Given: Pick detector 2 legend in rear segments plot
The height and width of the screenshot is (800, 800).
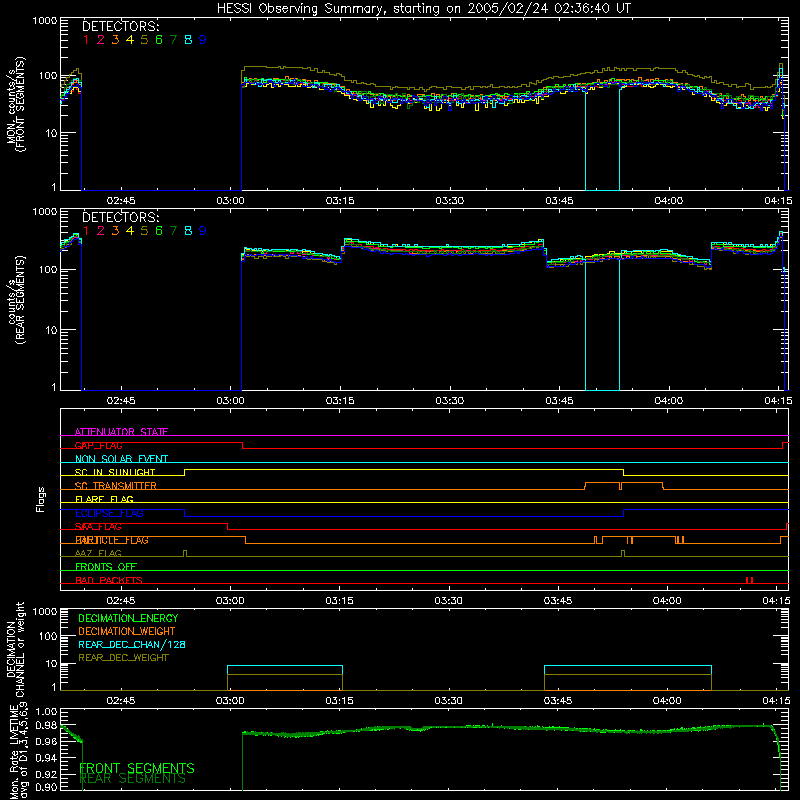Looking at the screenshot, I should point(101,231).
